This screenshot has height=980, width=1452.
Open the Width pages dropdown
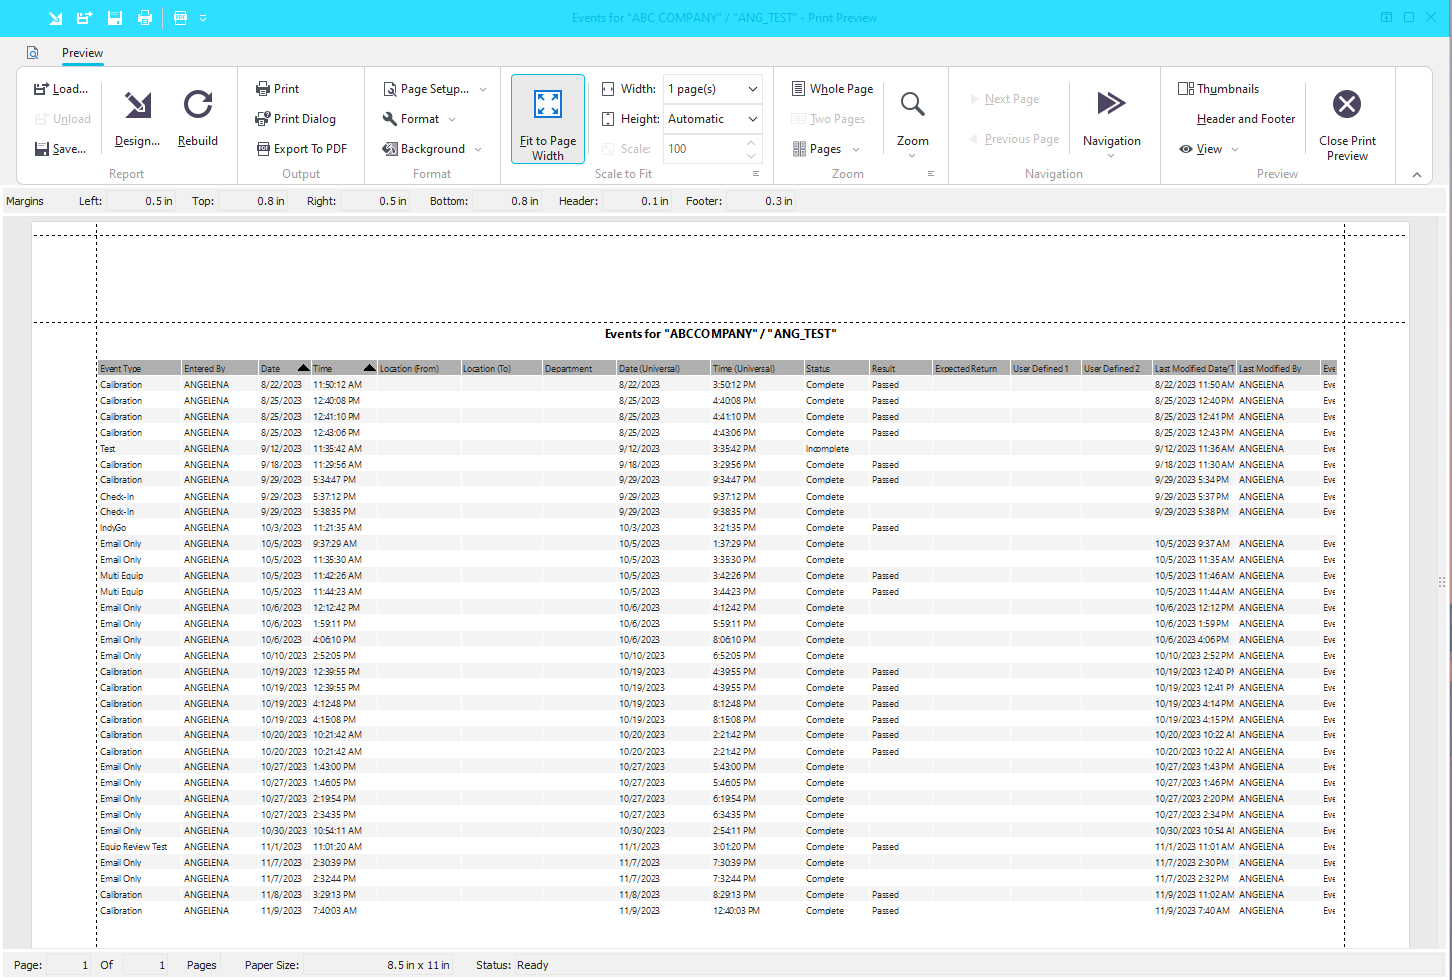(752, 89)
